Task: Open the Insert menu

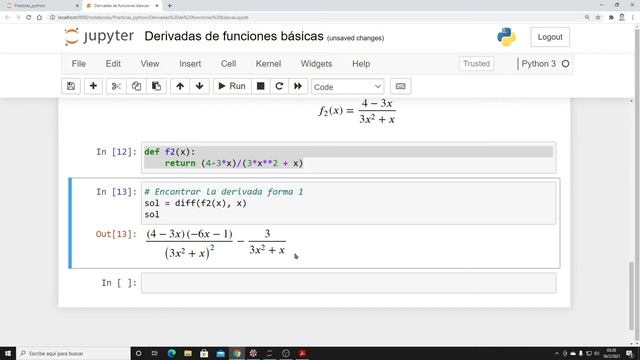Action: (190, 64)
